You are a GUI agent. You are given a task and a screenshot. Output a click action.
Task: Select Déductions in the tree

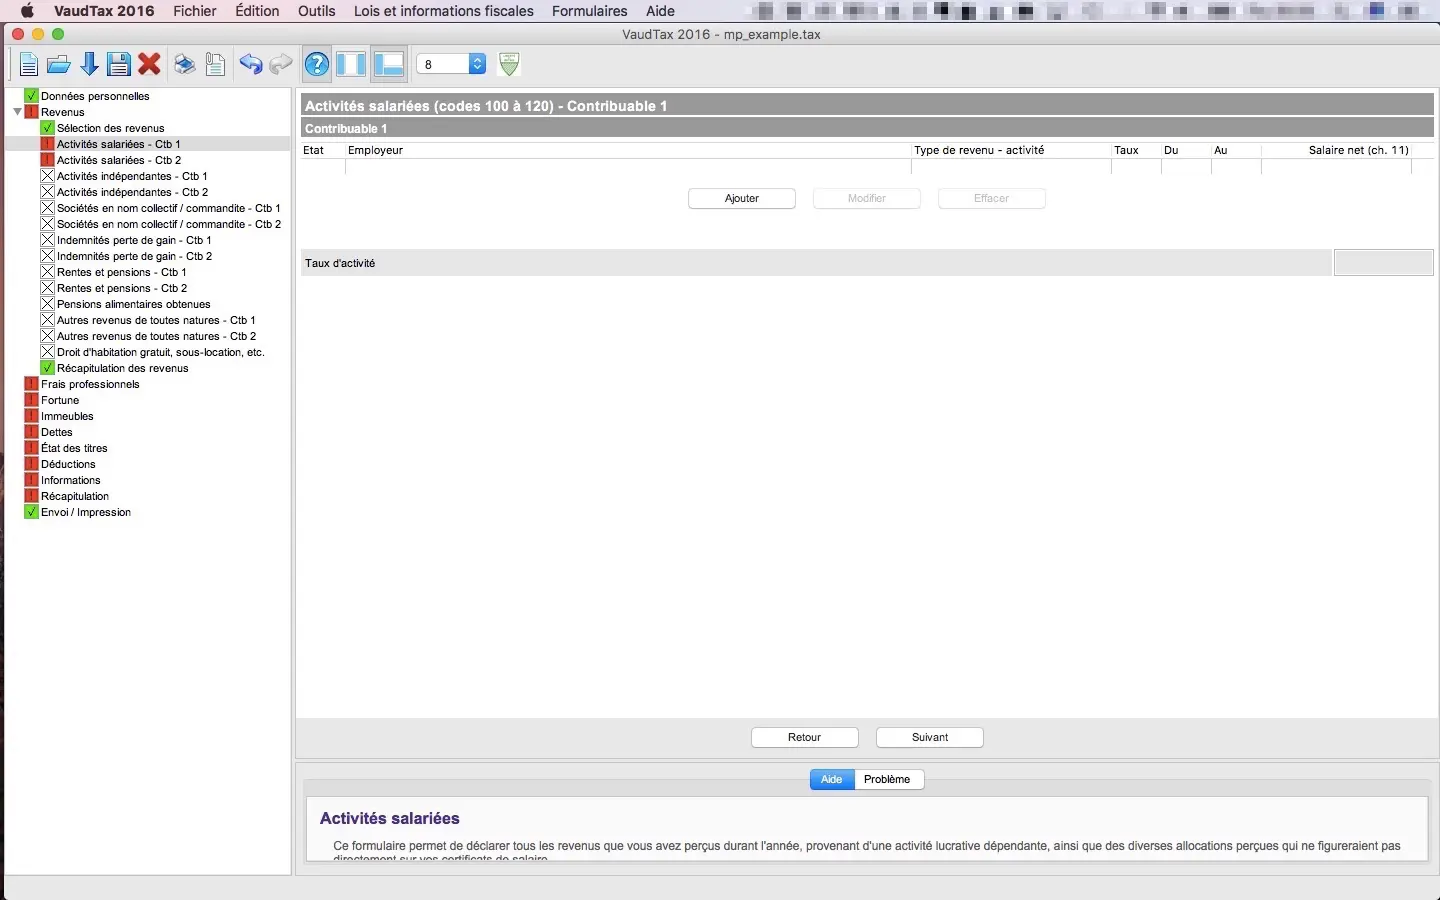click(68, 464)
